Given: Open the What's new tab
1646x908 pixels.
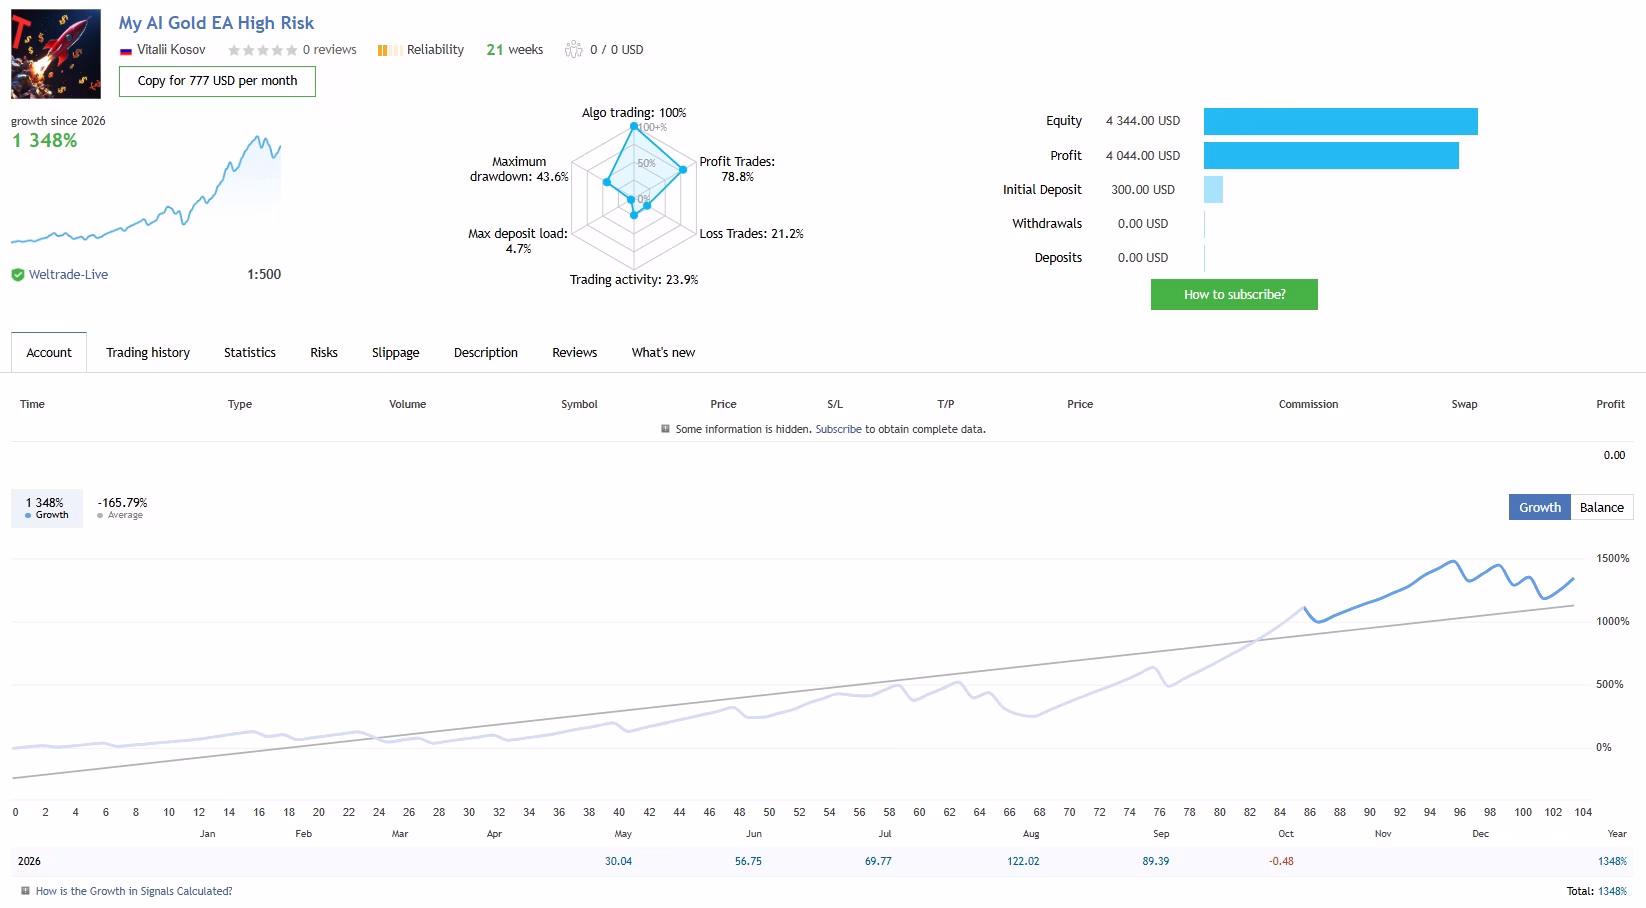Looking at the screenshot, I should (663, 353).
